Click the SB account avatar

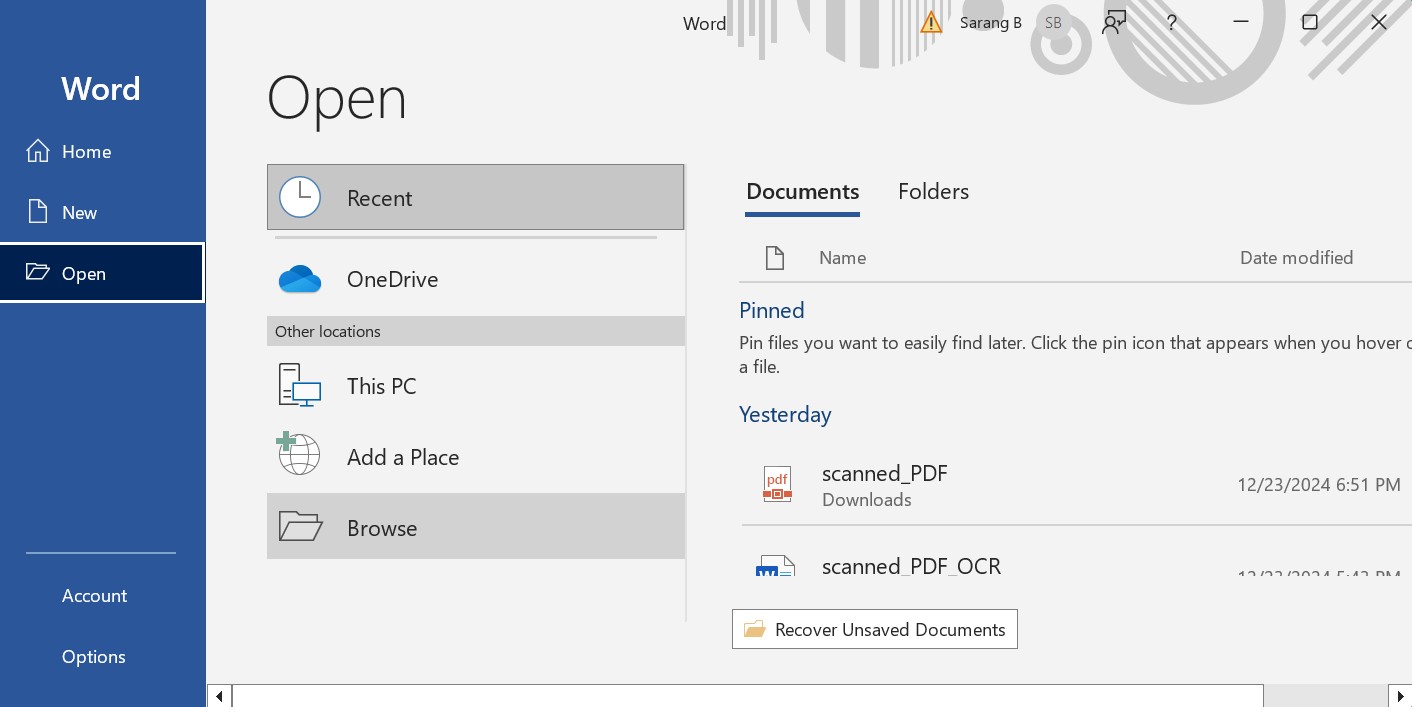[1053, 22]
